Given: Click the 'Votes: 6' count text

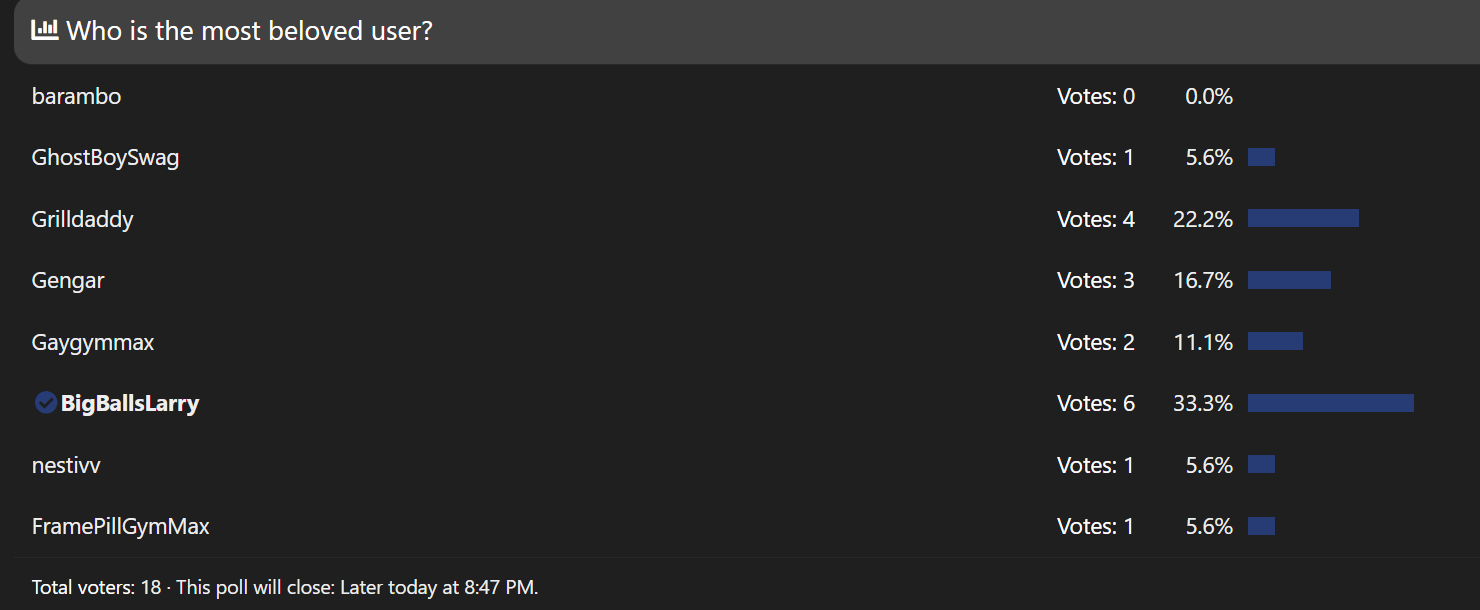Looking at the screenshot, I should [x=1096, y=404].
